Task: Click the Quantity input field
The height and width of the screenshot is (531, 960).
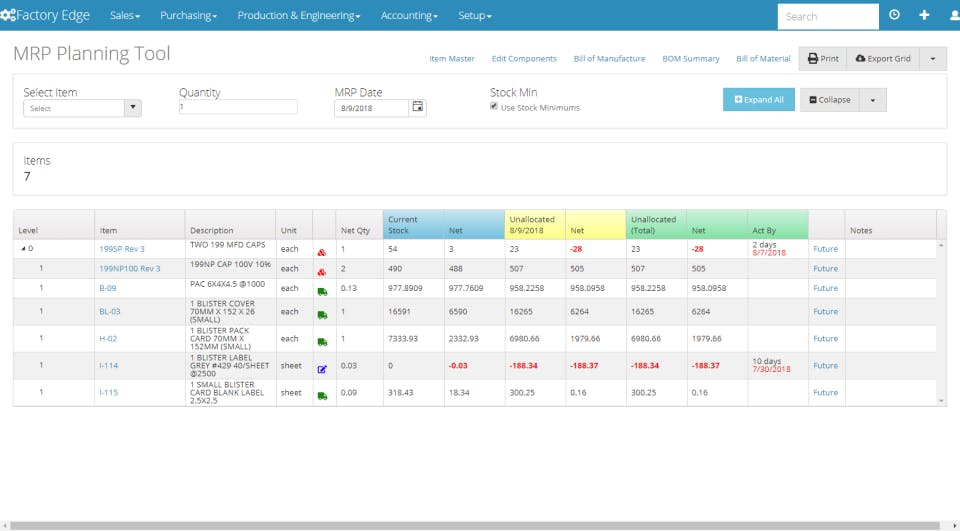Action: (238, 107)
